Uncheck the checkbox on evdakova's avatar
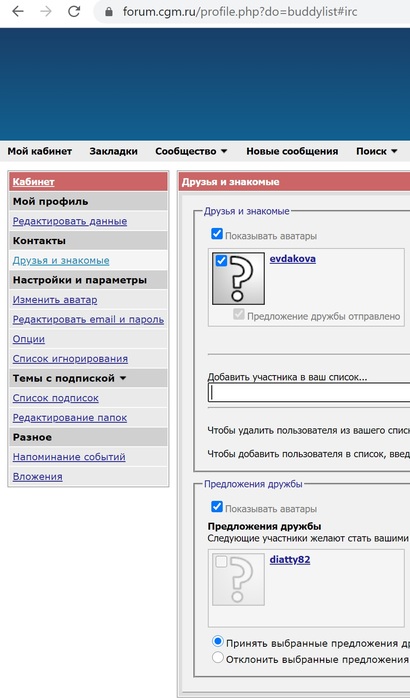The width and height of the screenshot is (410, 700). click(x=221, y=260)
